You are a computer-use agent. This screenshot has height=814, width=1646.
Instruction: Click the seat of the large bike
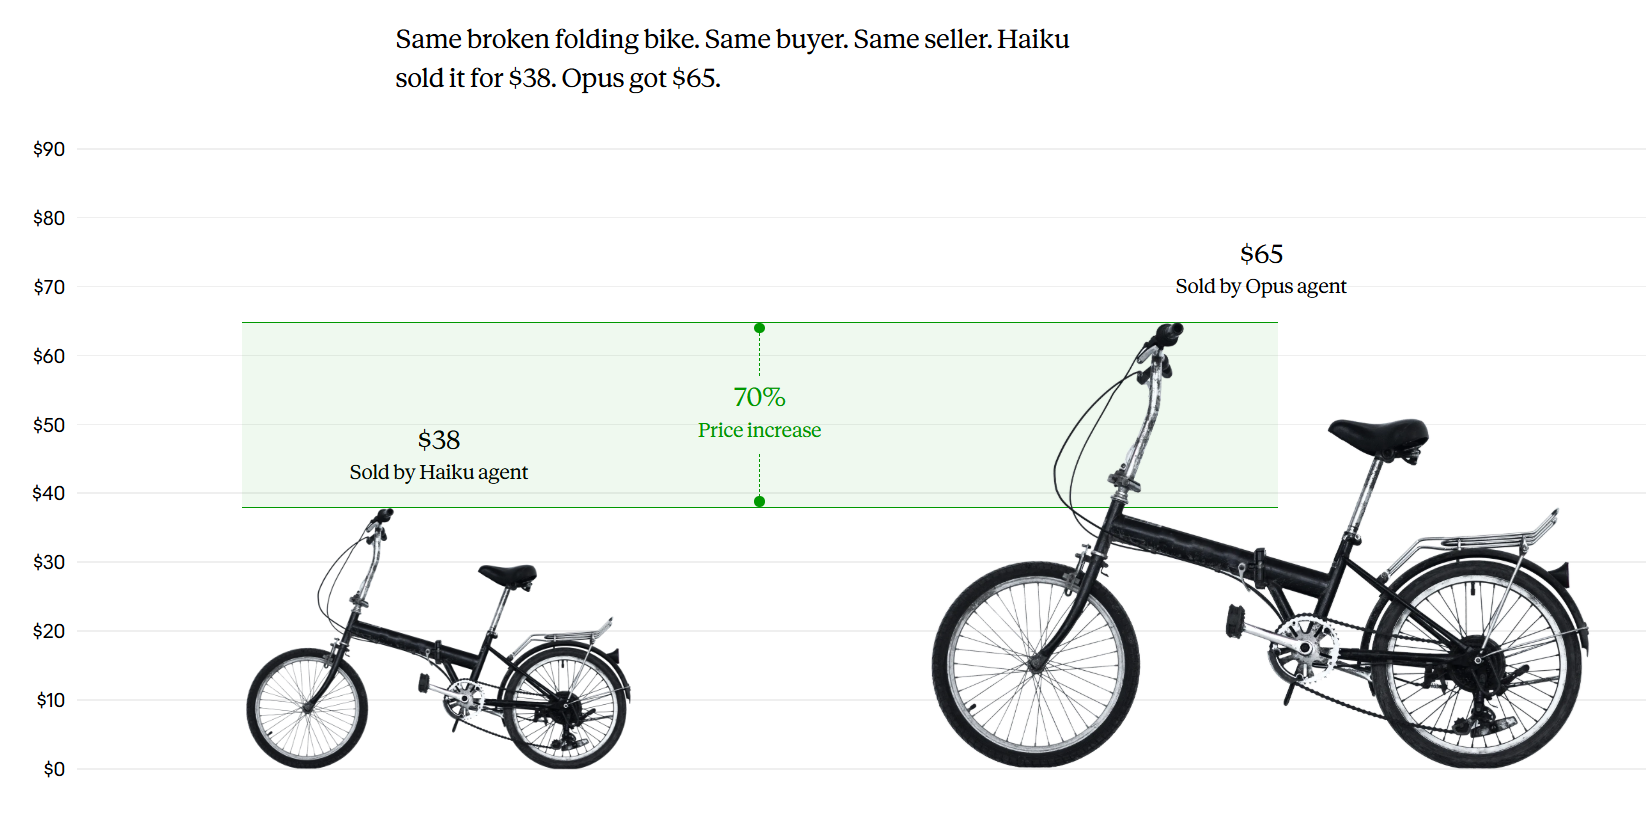point(1378,435)
